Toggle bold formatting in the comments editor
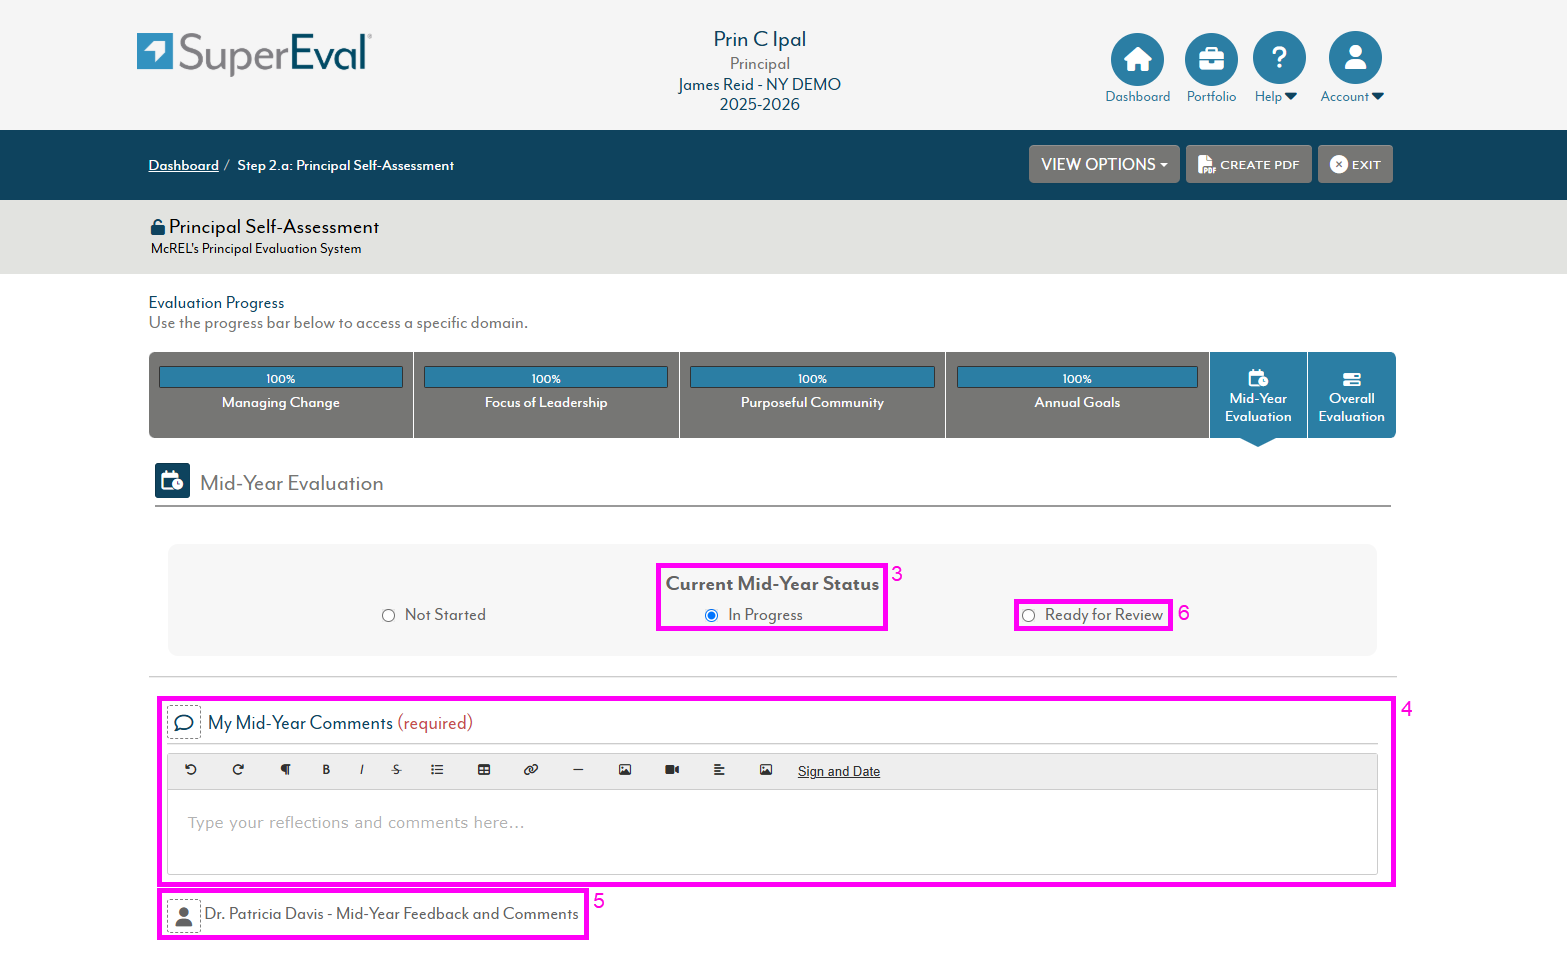Image resolution: width=1567 pixels, height=964 pixels. [326, 770]
